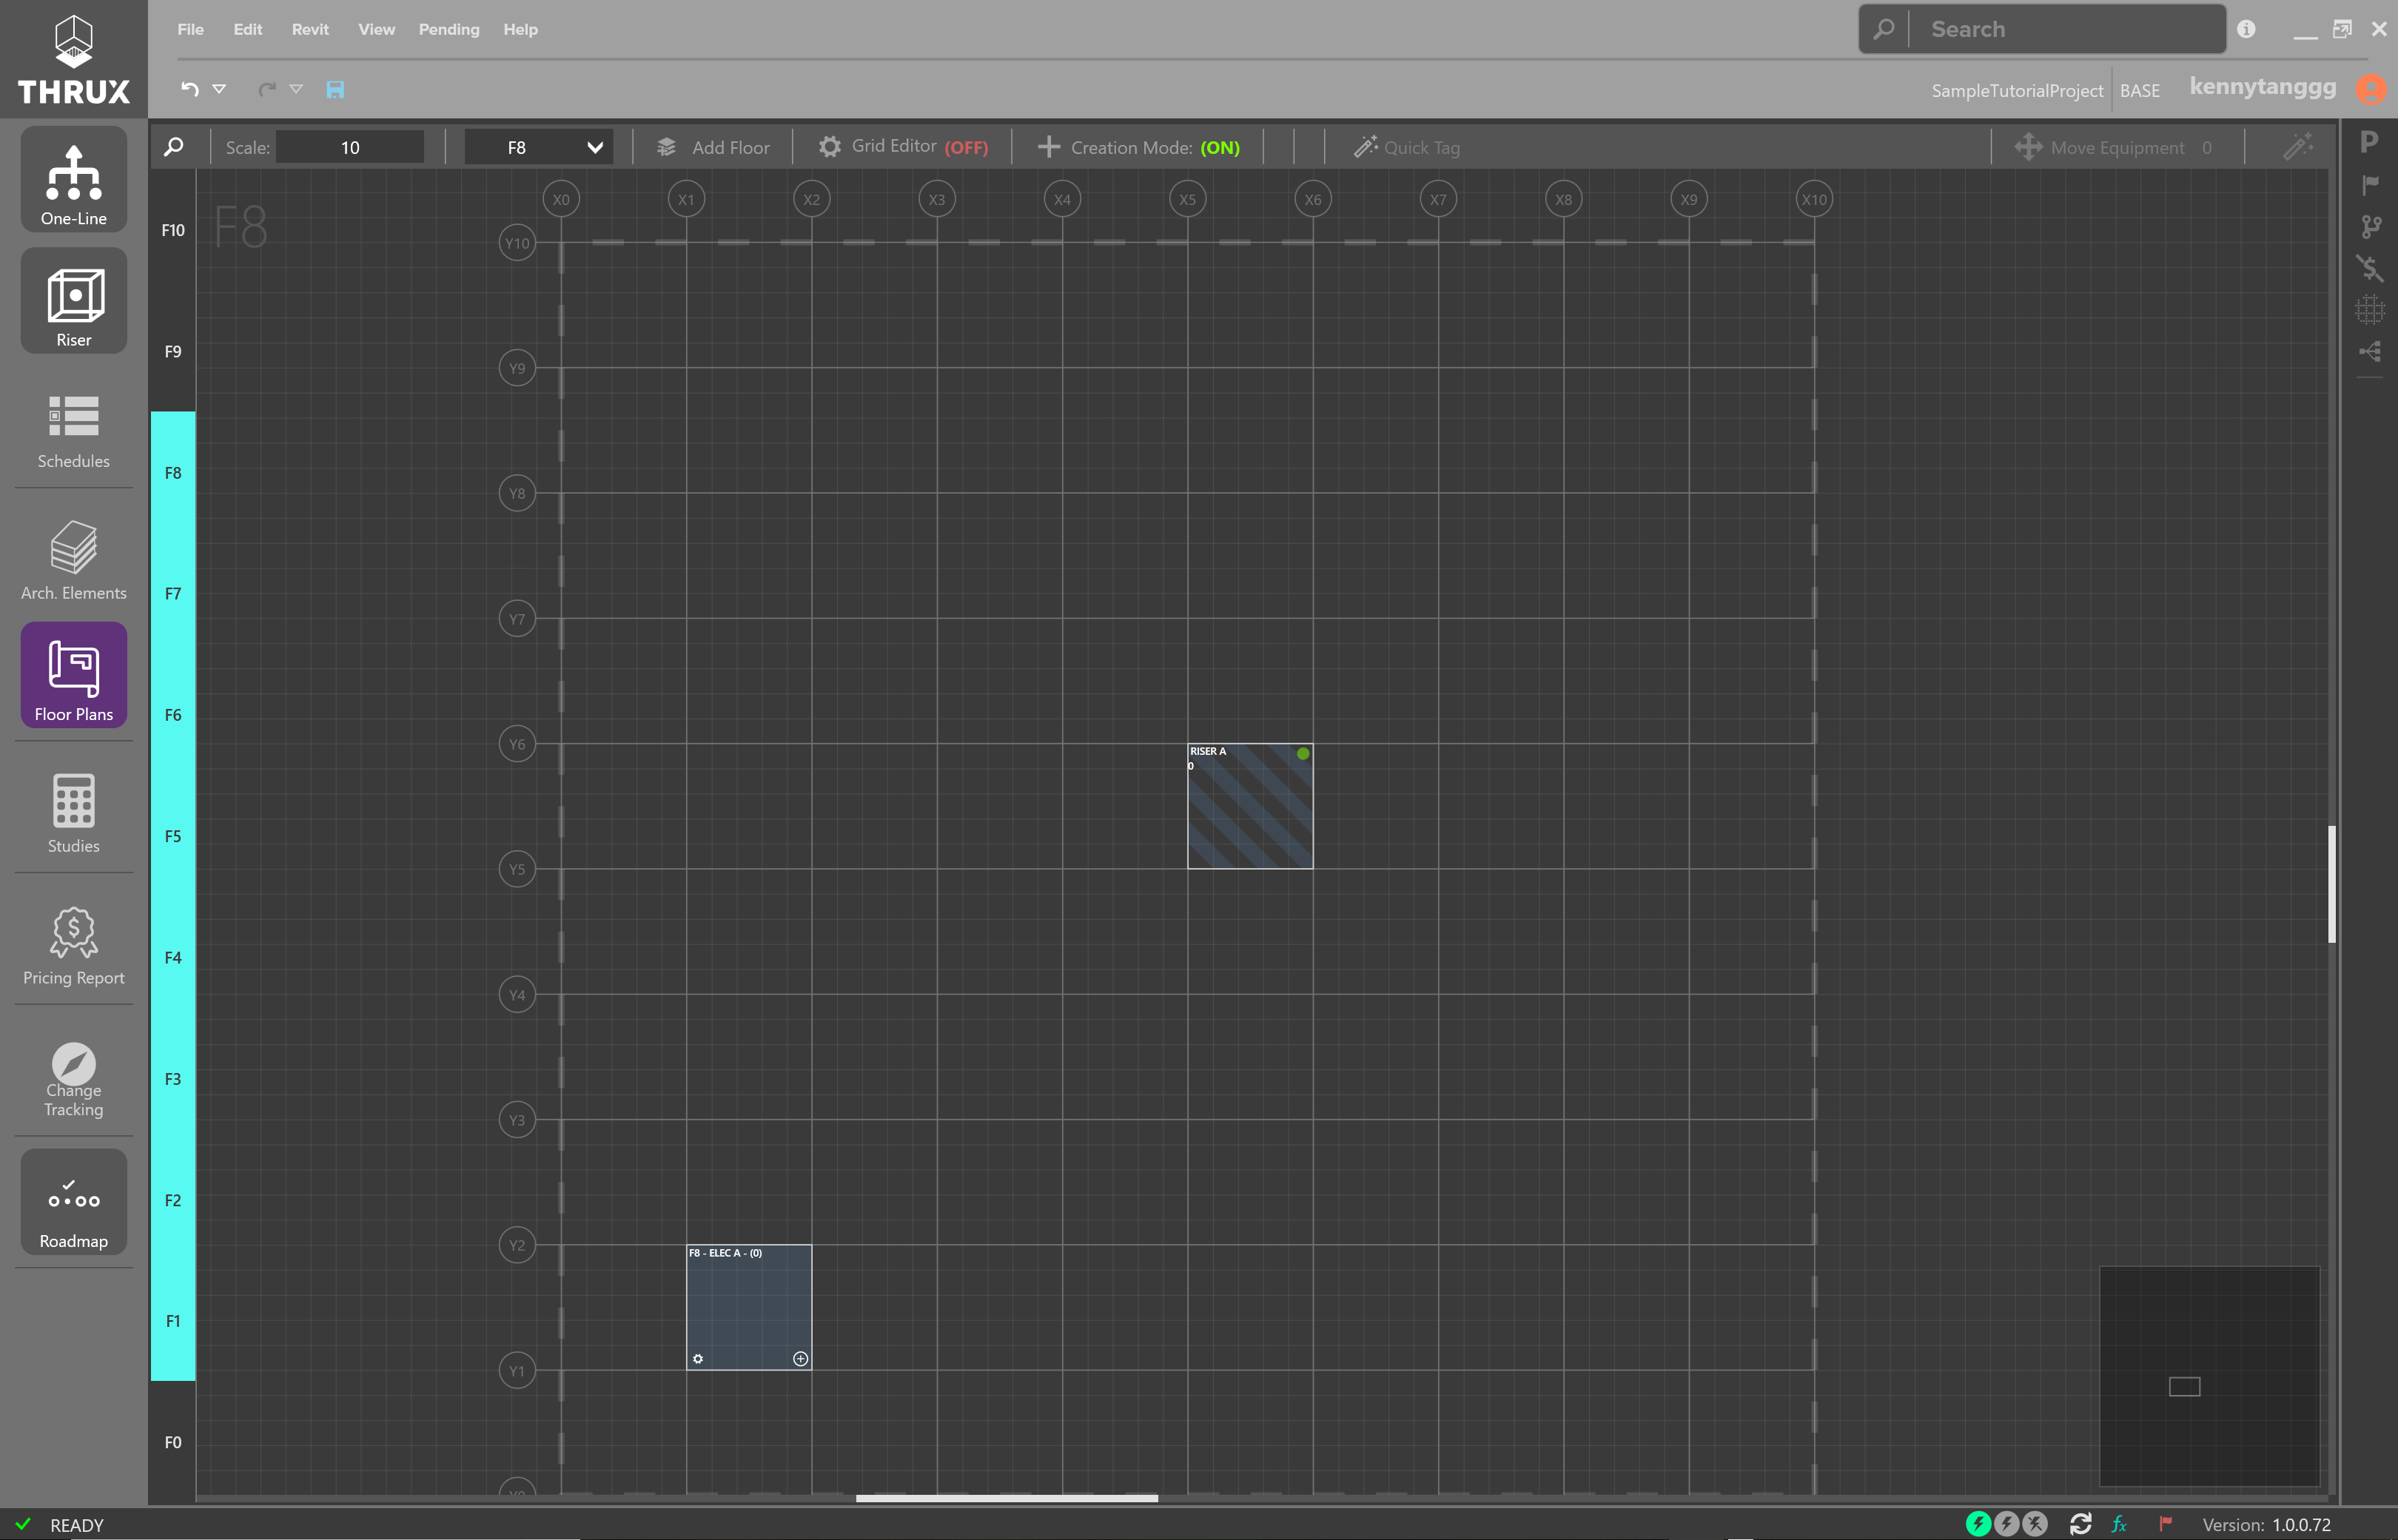
Task: Click the network tree icon in right sidebar
Action: tap(2369, 351)
